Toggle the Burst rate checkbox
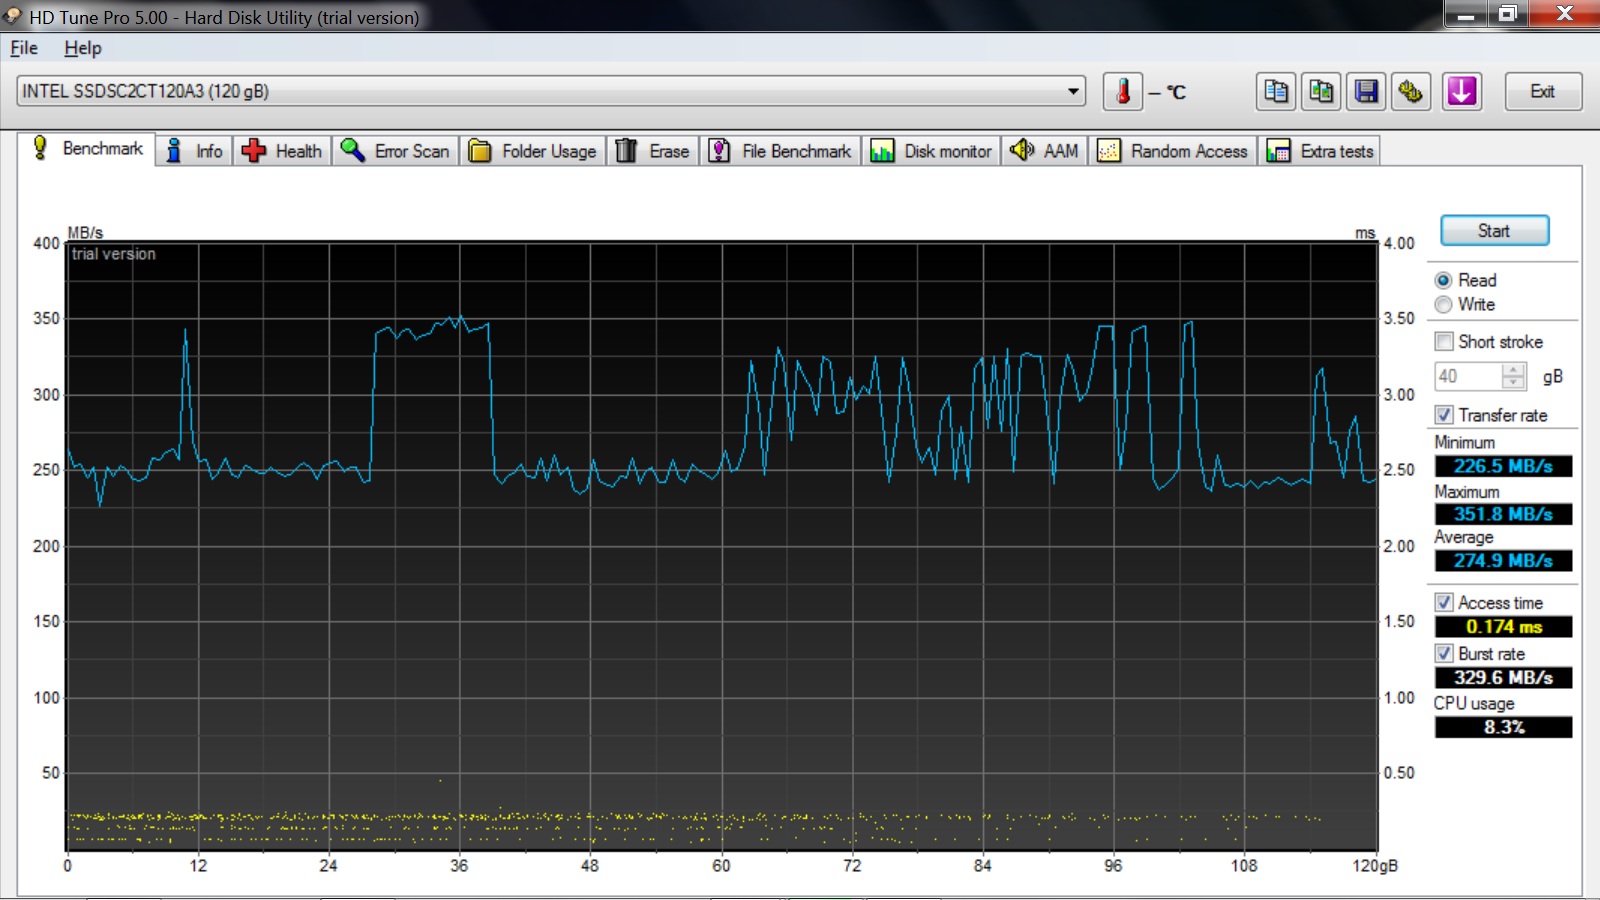Viewport: 1600px width, 900px height. tap(1444, 653)
